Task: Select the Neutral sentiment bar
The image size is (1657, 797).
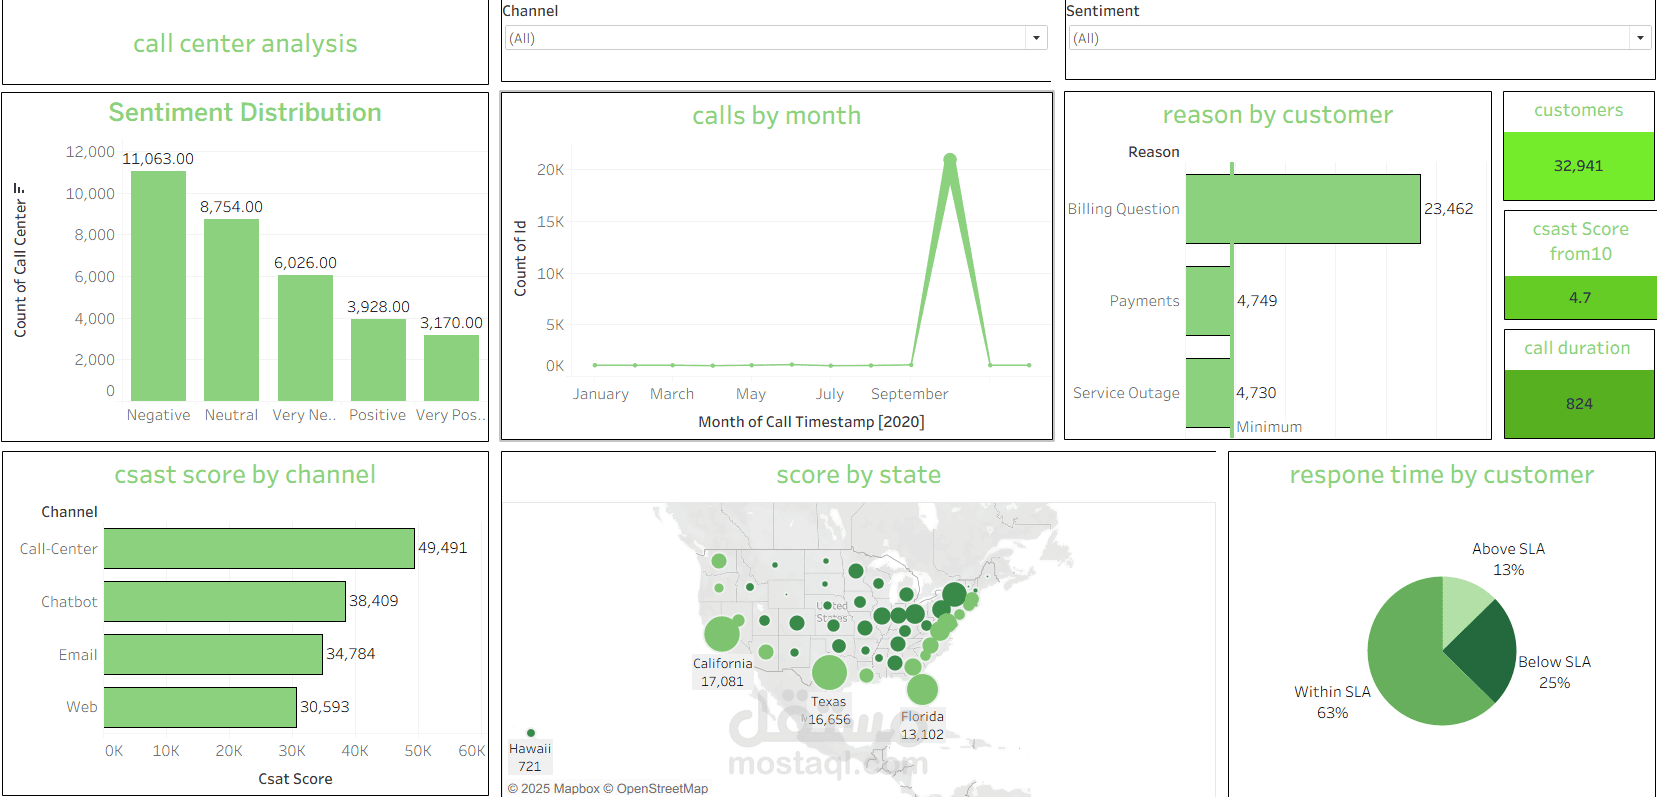Action: pyautogui.click(x=231, y=310)
